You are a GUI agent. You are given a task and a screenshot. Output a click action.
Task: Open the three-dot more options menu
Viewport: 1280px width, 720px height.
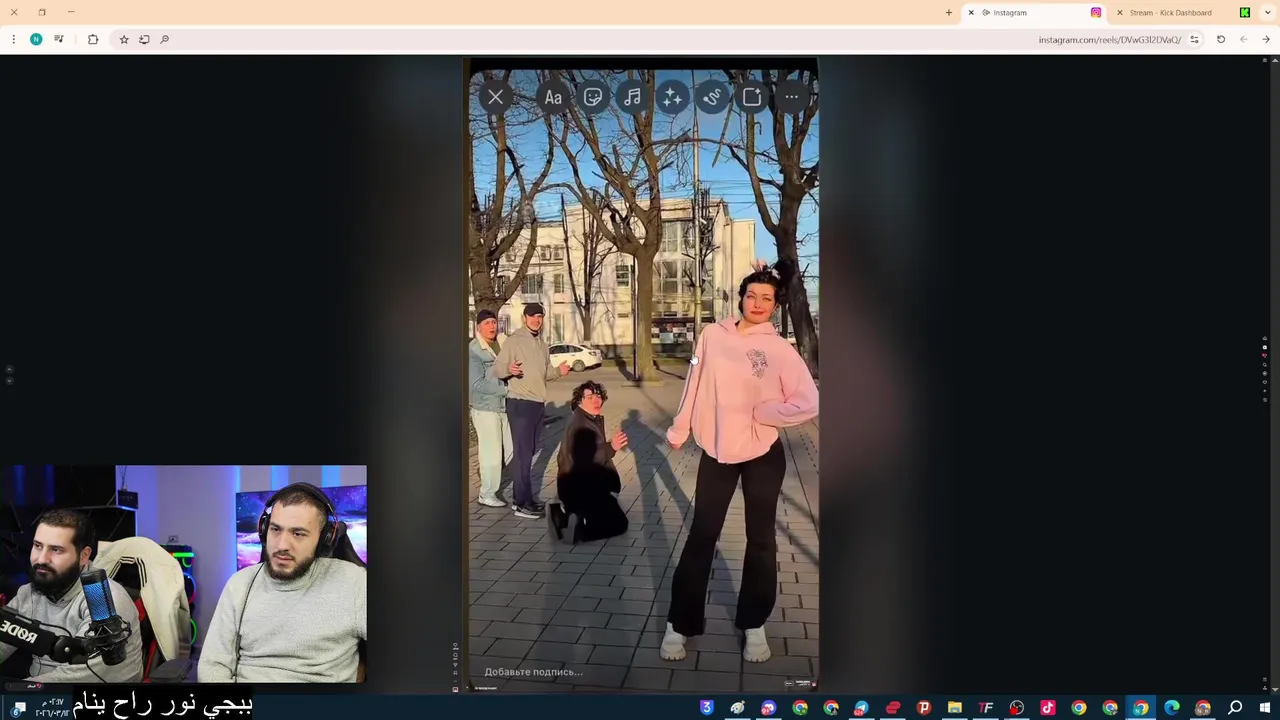791,97
